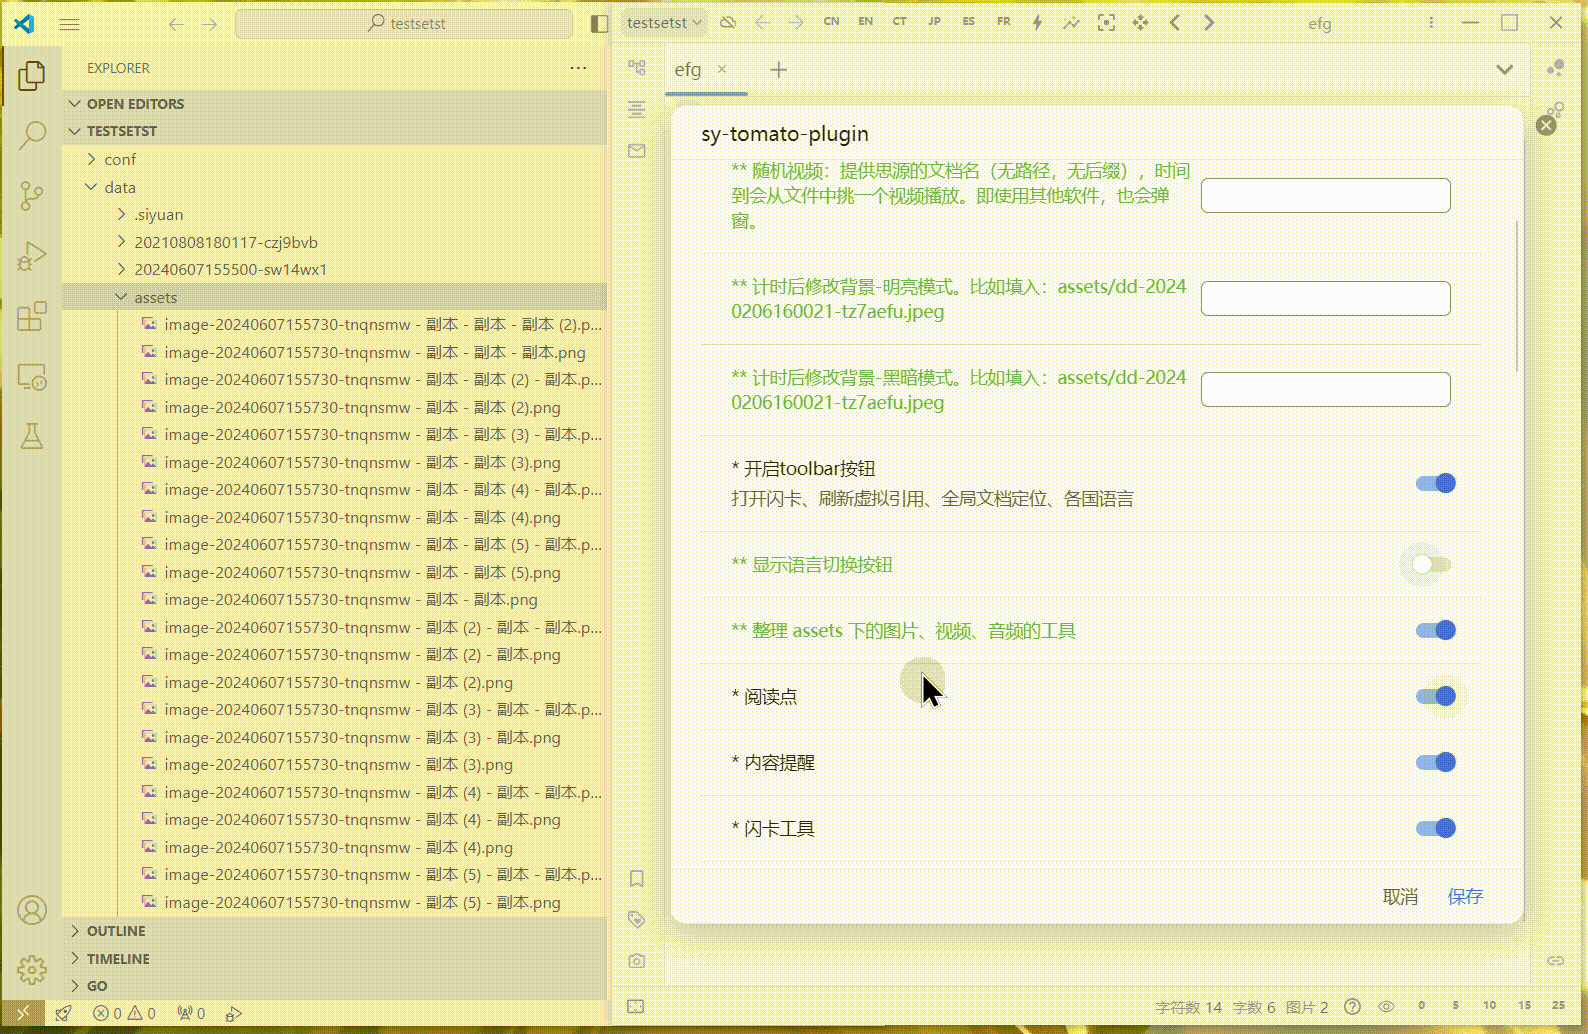Click the 黑暗模式 background input field
This screenshot has height=1034, width=1588.
[x=1325, y=389]
